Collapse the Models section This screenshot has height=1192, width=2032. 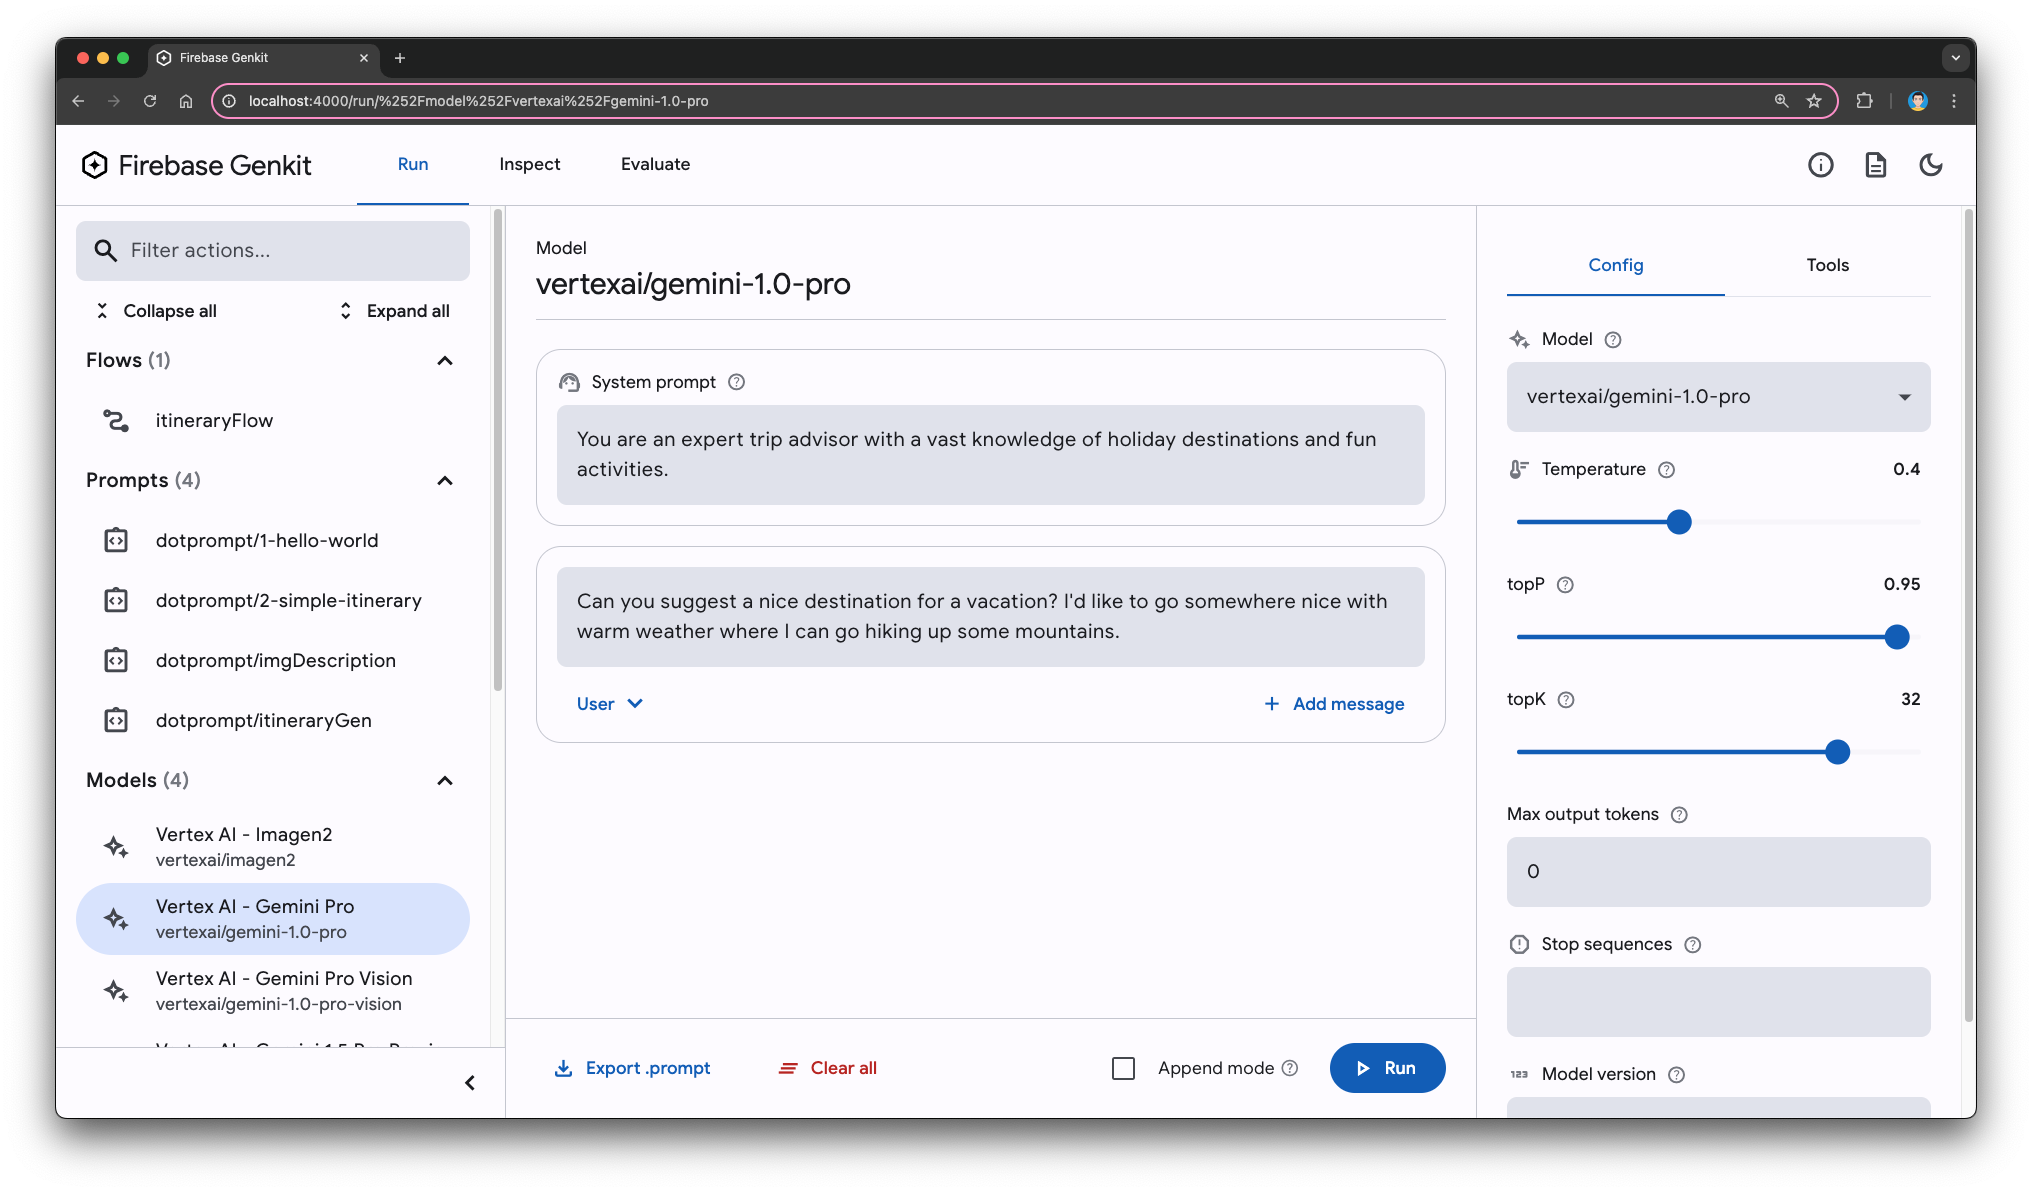(444, 779)
